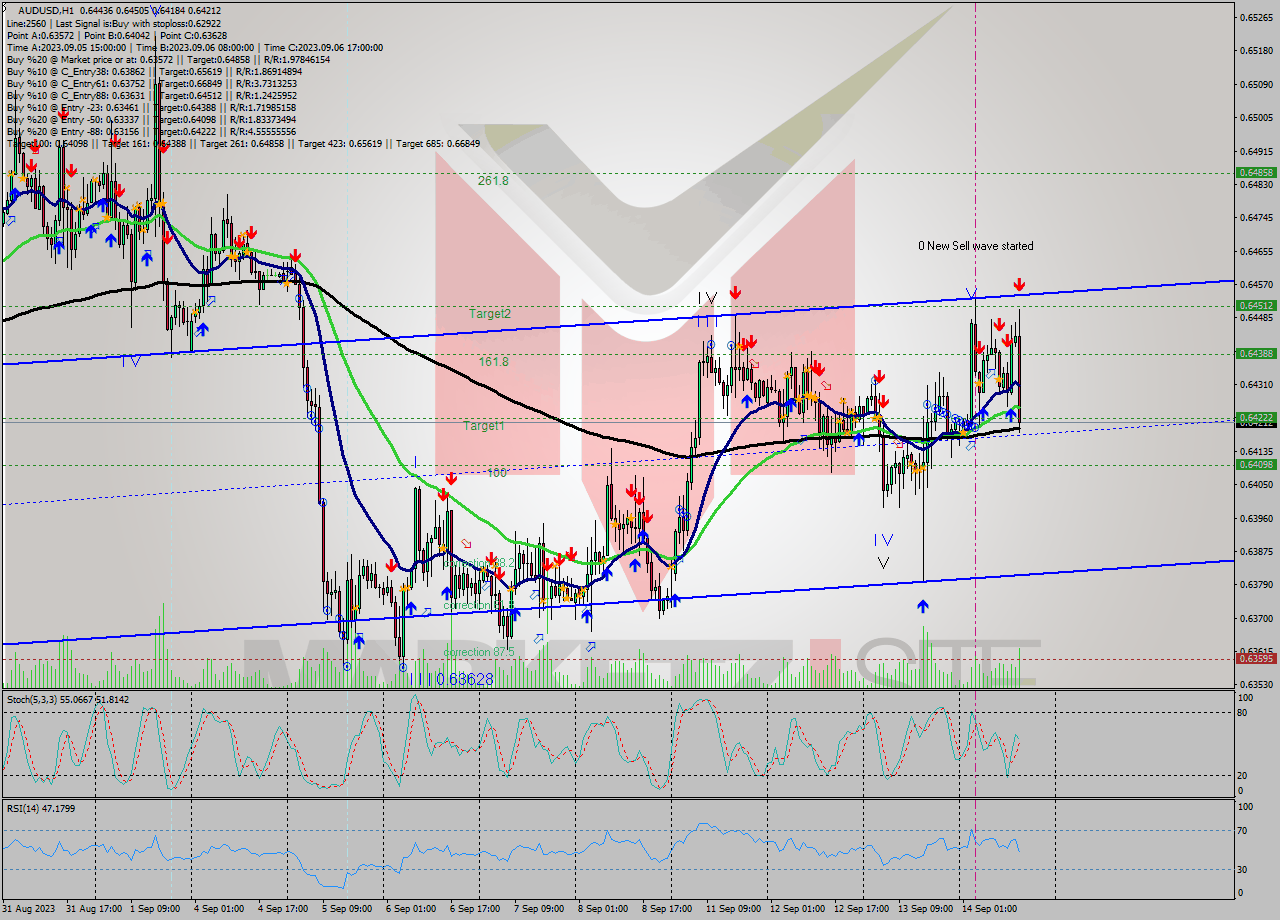
Task: Click the green 0.64512 price tag
Action: coord(1255,305)
